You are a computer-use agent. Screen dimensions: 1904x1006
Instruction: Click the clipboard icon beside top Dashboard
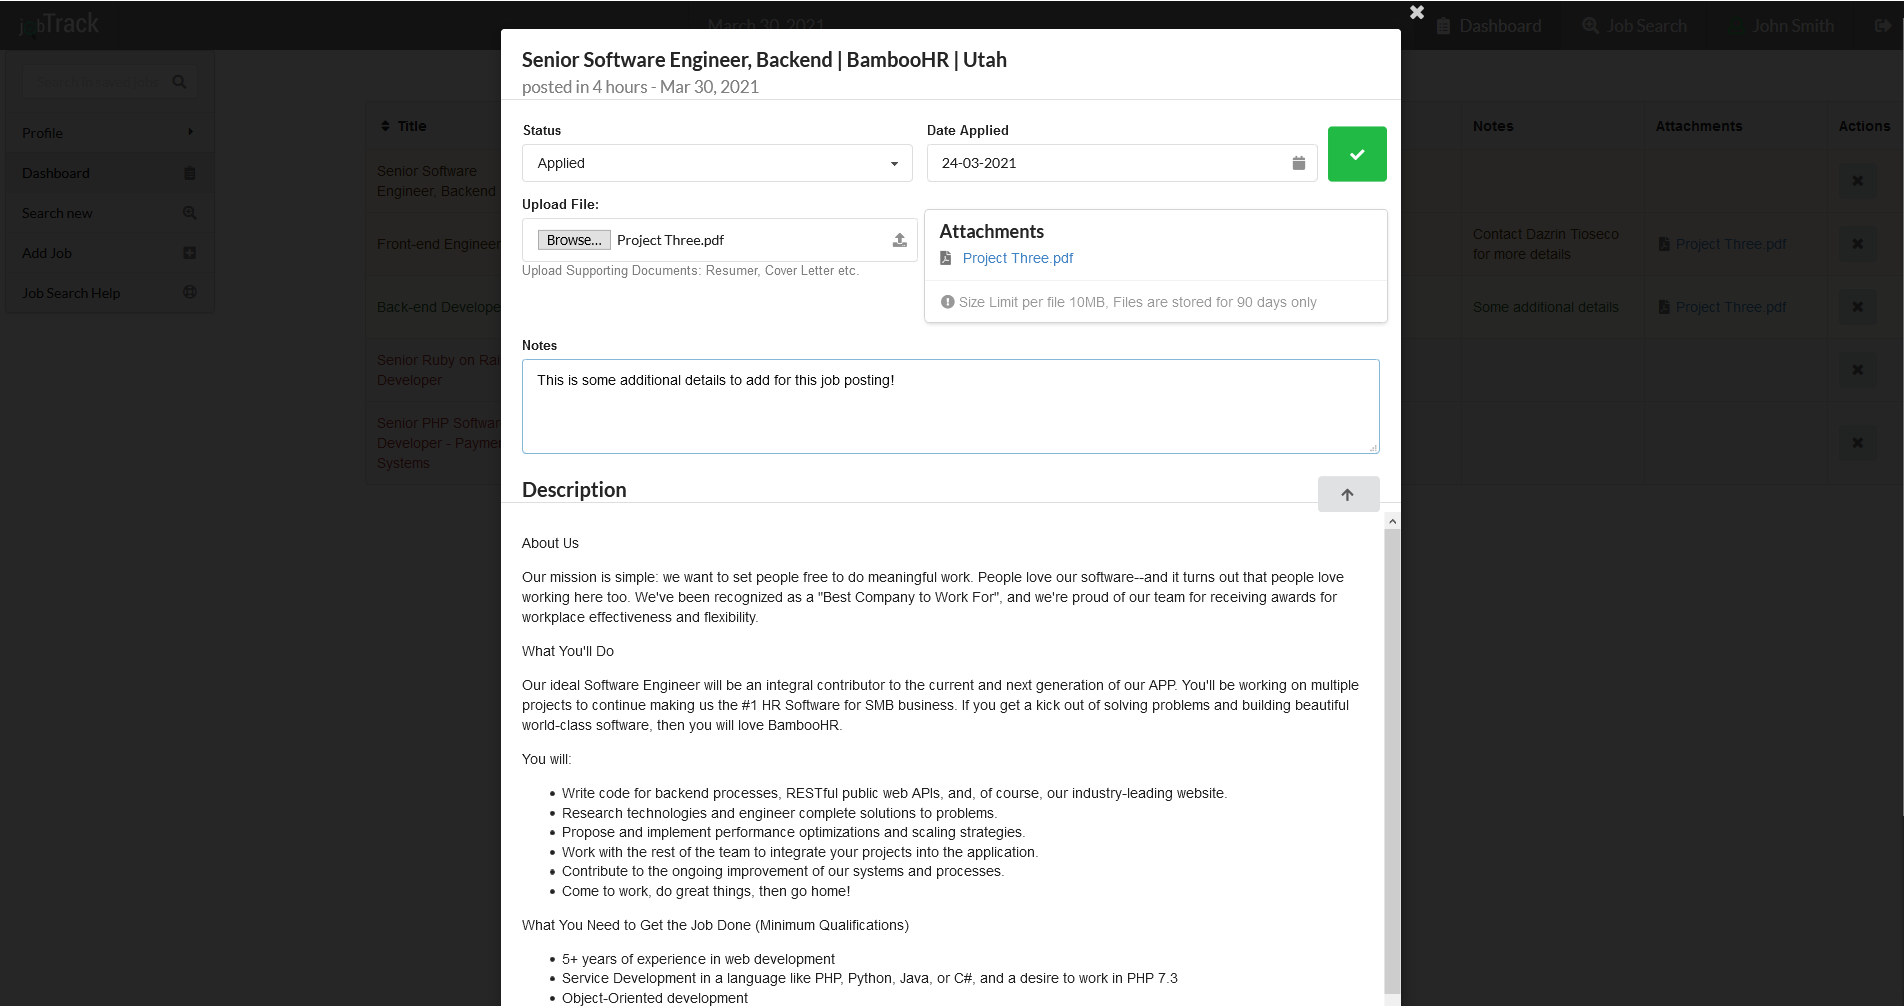pos(1443,26)
